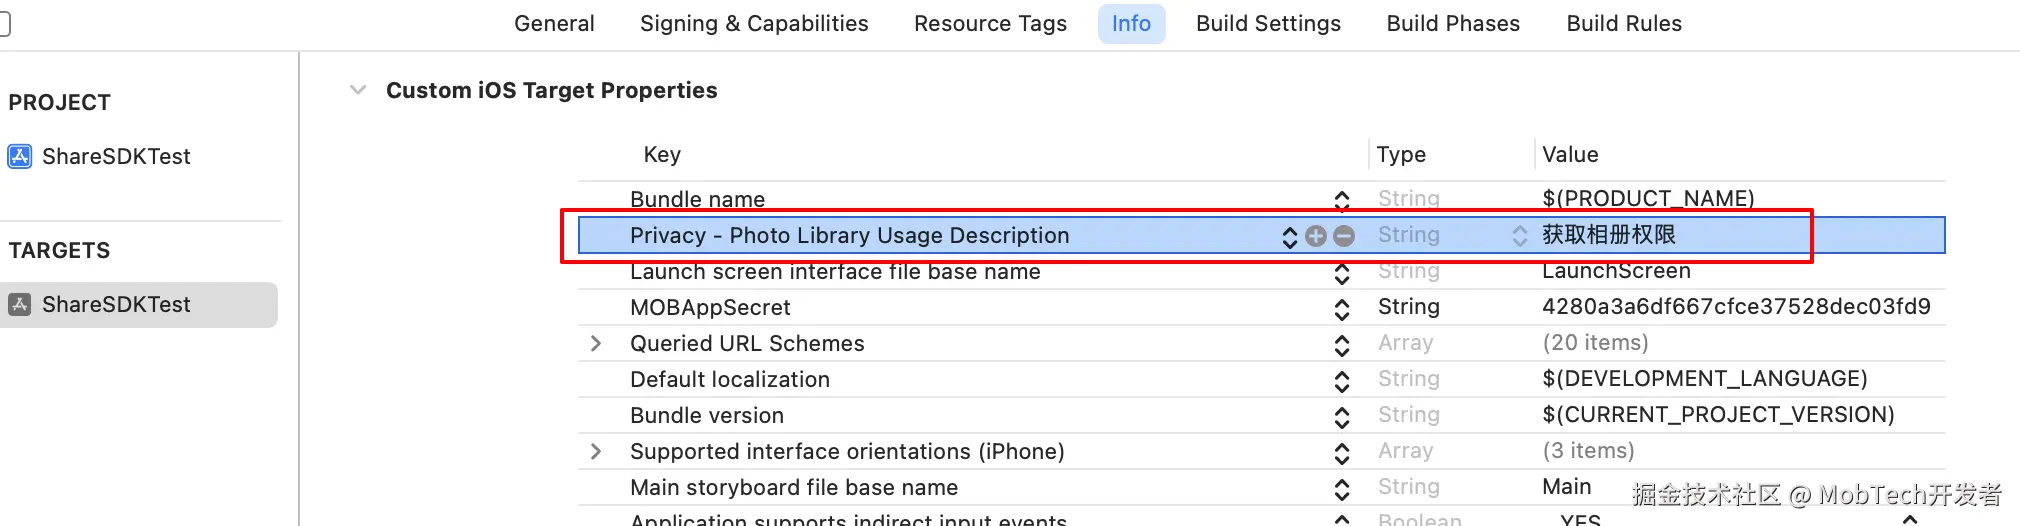Edit the MOBAppSecret value field
The image size is (2020, 526).
point(1735,307)
